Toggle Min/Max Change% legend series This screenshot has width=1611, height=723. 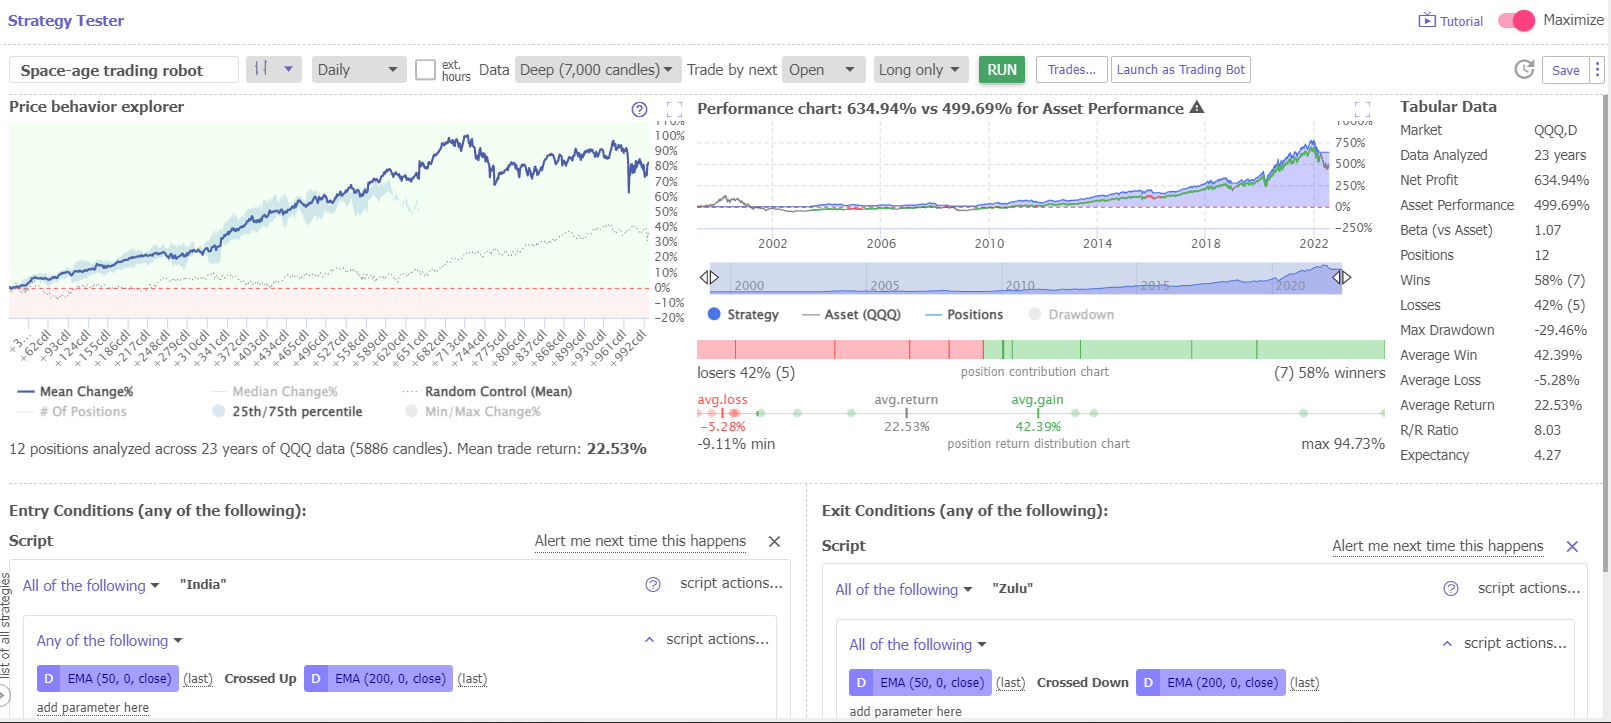point(473,412)
